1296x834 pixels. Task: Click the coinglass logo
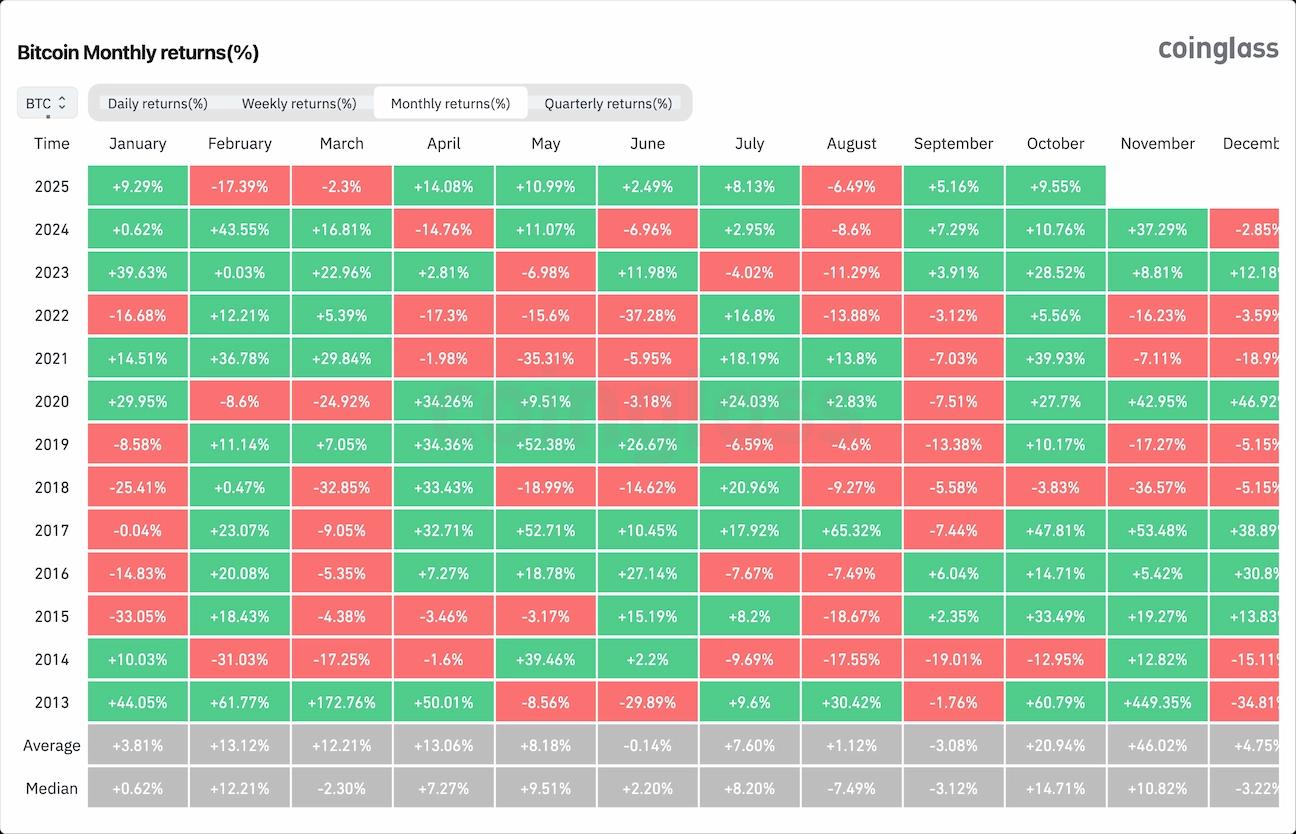tap(1218, 48)
